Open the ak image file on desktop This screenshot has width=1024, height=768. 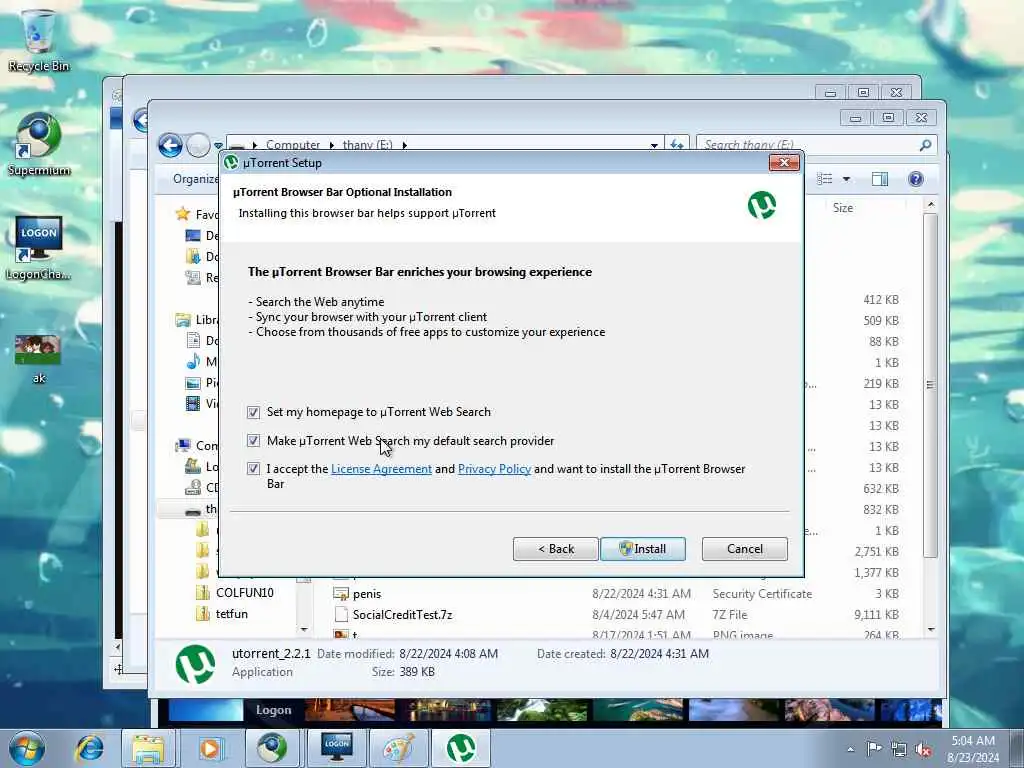pos(38,359)
